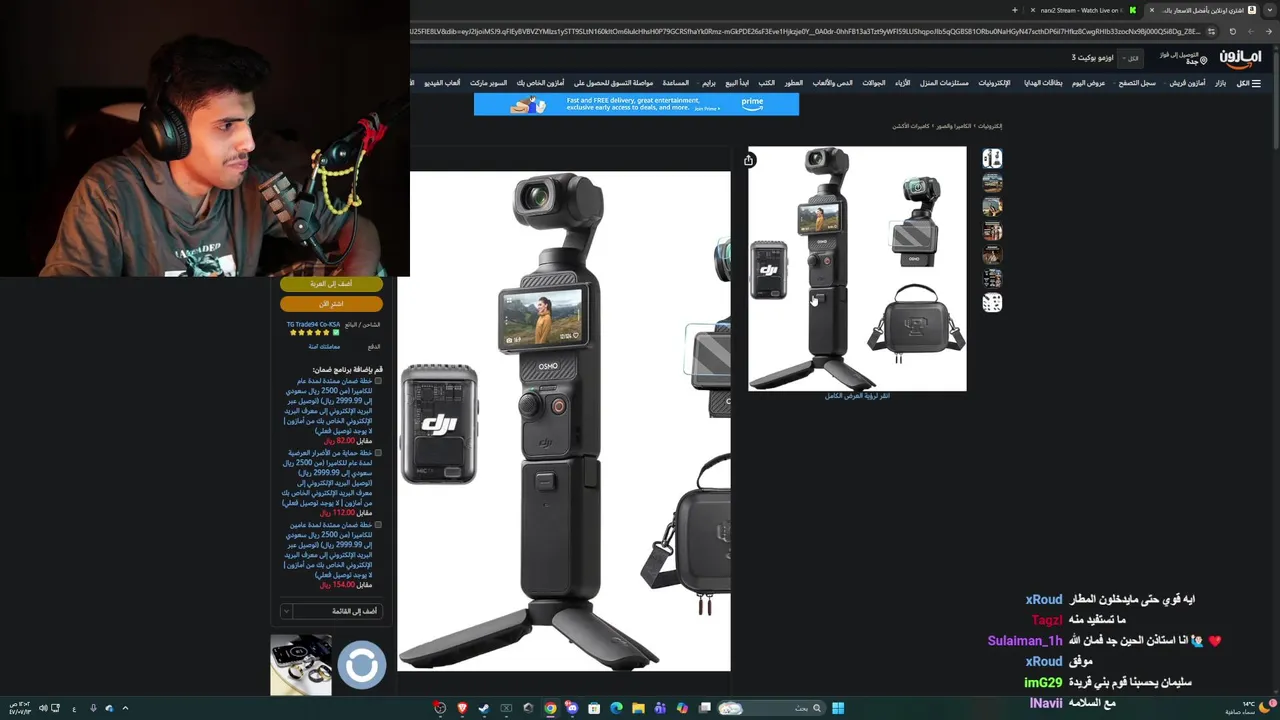The height and width of the screenshot is (720, 1280).
Task: Open the search category dropdown الكل
Action: (1131, 58)
